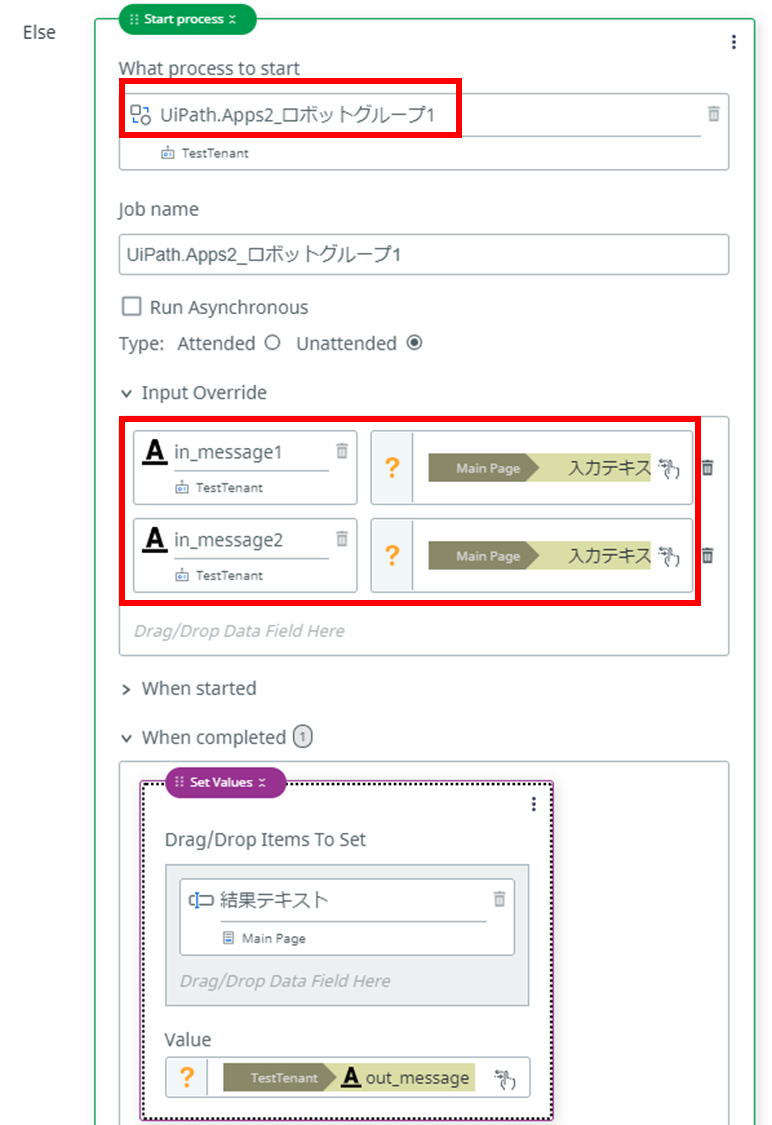The image size is (772, 1125).
Task: Collapse the Set Values rule header
Action: point(263,783)
